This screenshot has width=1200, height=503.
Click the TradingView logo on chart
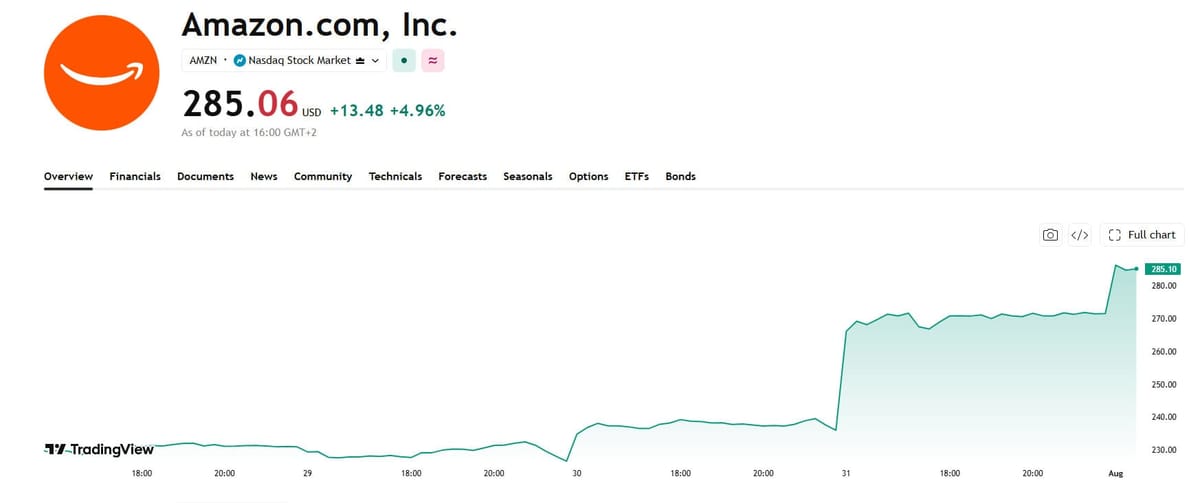100,449
